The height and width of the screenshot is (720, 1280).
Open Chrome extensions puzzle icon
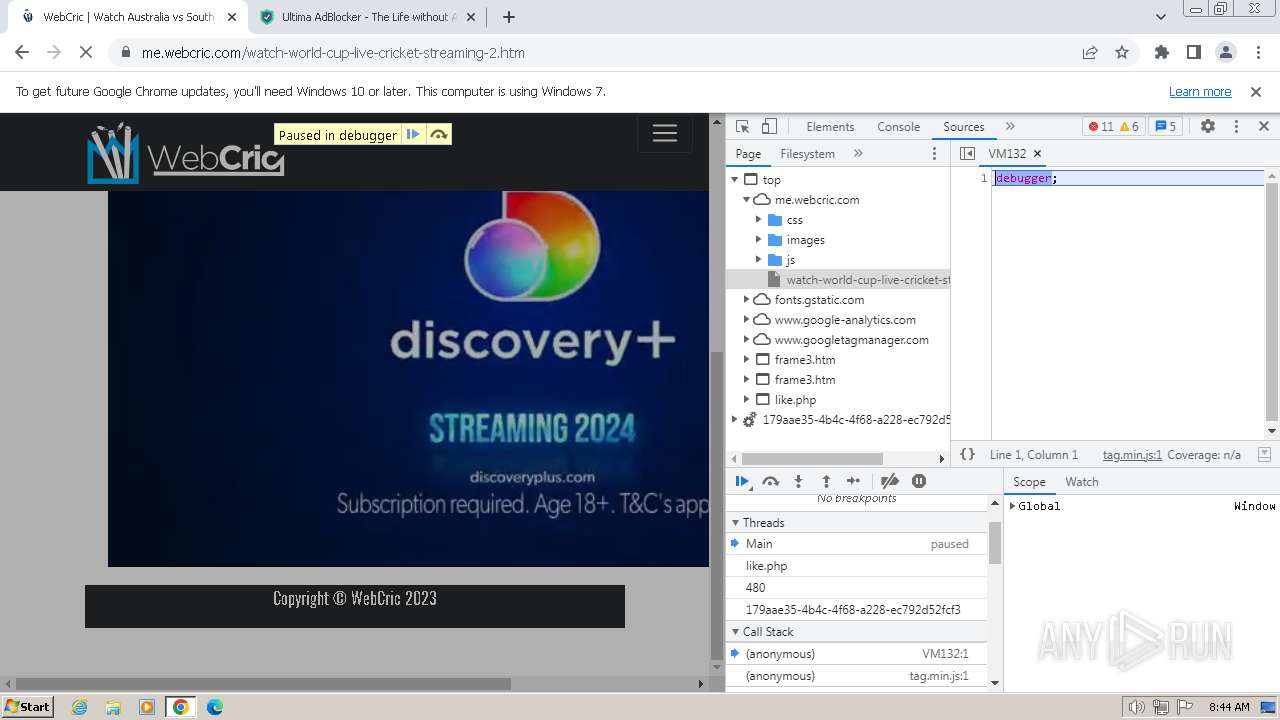tap(1161, 52)
